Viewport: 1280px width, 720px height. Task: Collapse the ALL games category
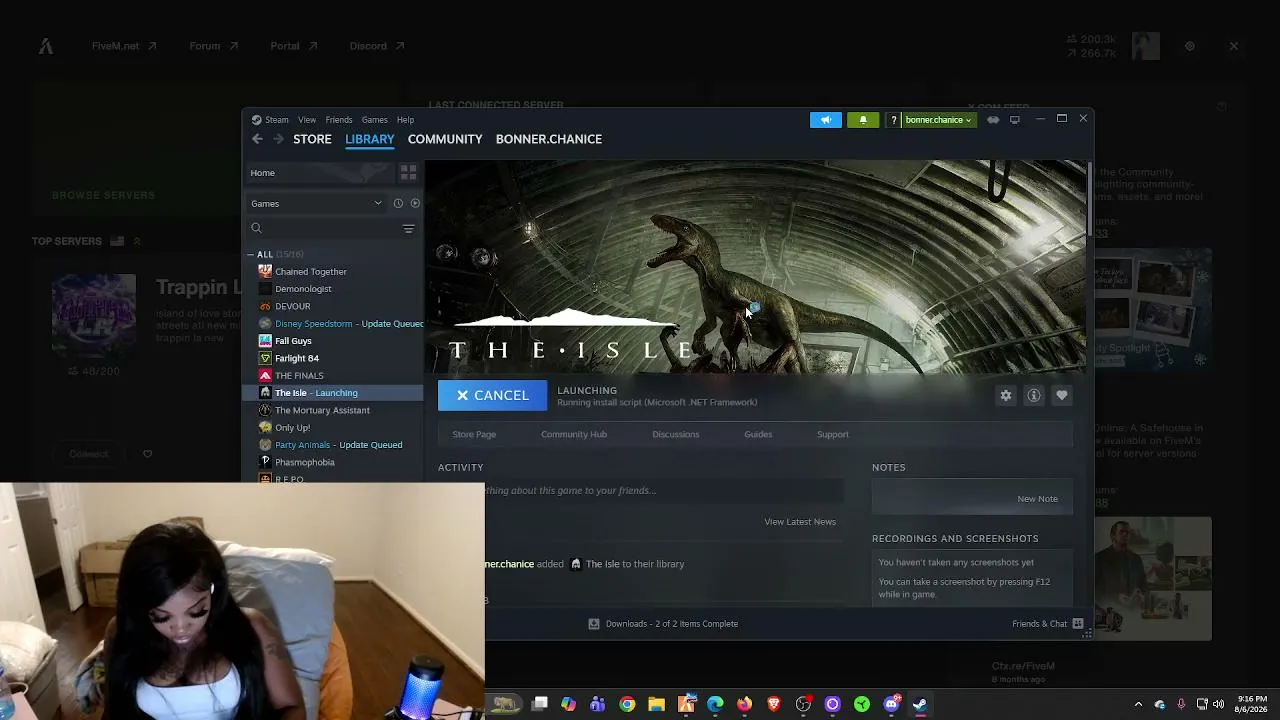[x=251, y=255]
